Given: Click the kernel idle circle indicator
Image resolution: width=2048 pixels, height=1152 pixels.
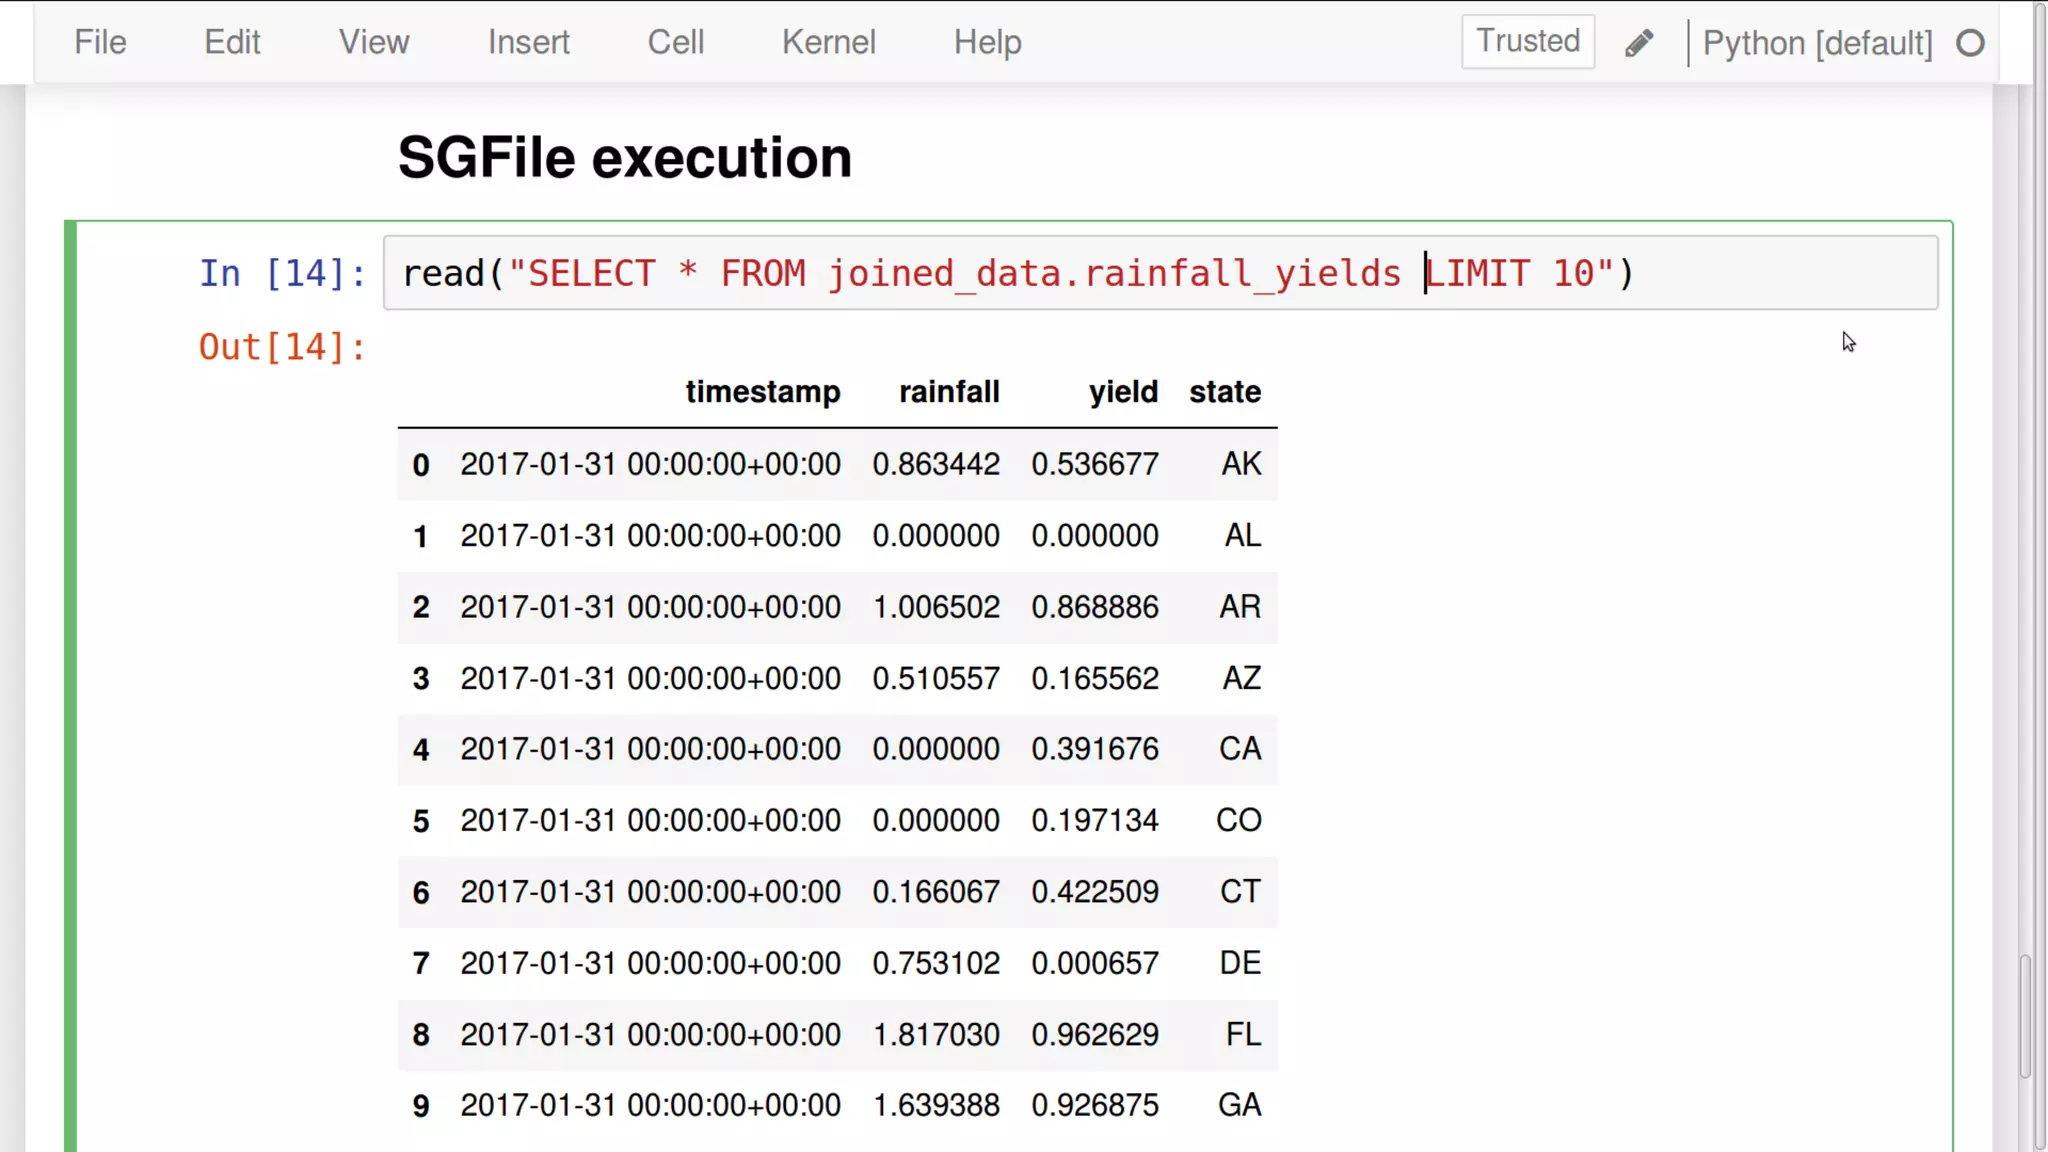Looking at the screenshot, I should pos(1970,43).
